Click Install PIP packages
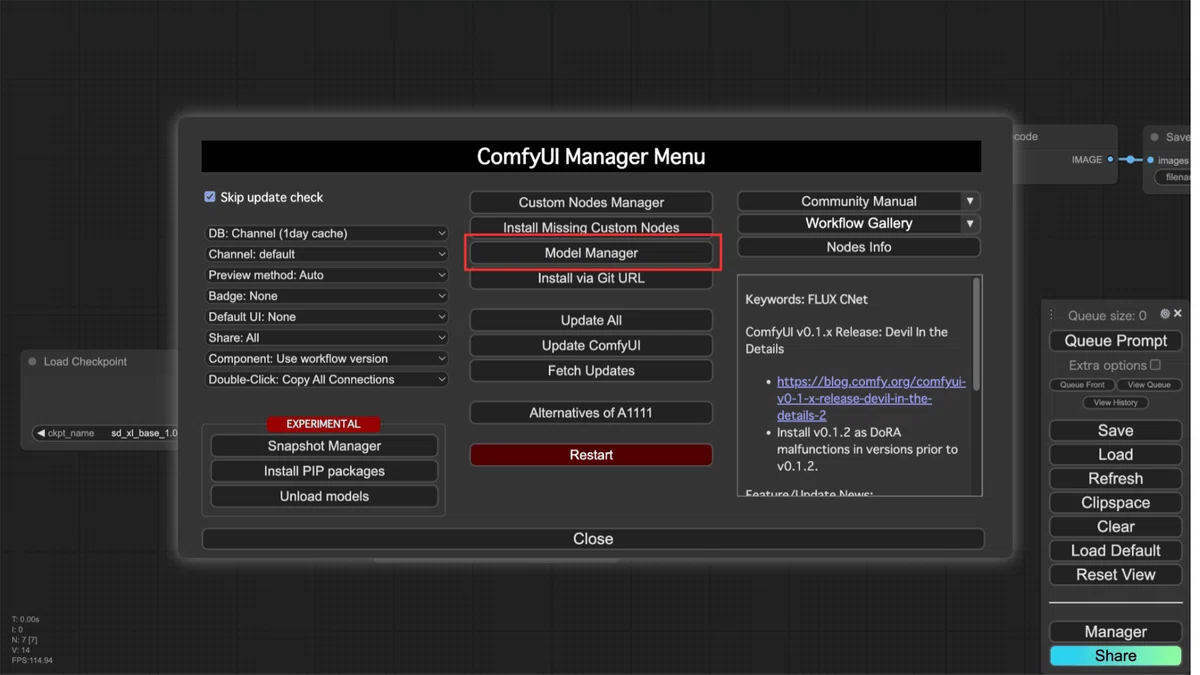The width and height of the screenshot is (1200, 675). click(x=324, y=471)
